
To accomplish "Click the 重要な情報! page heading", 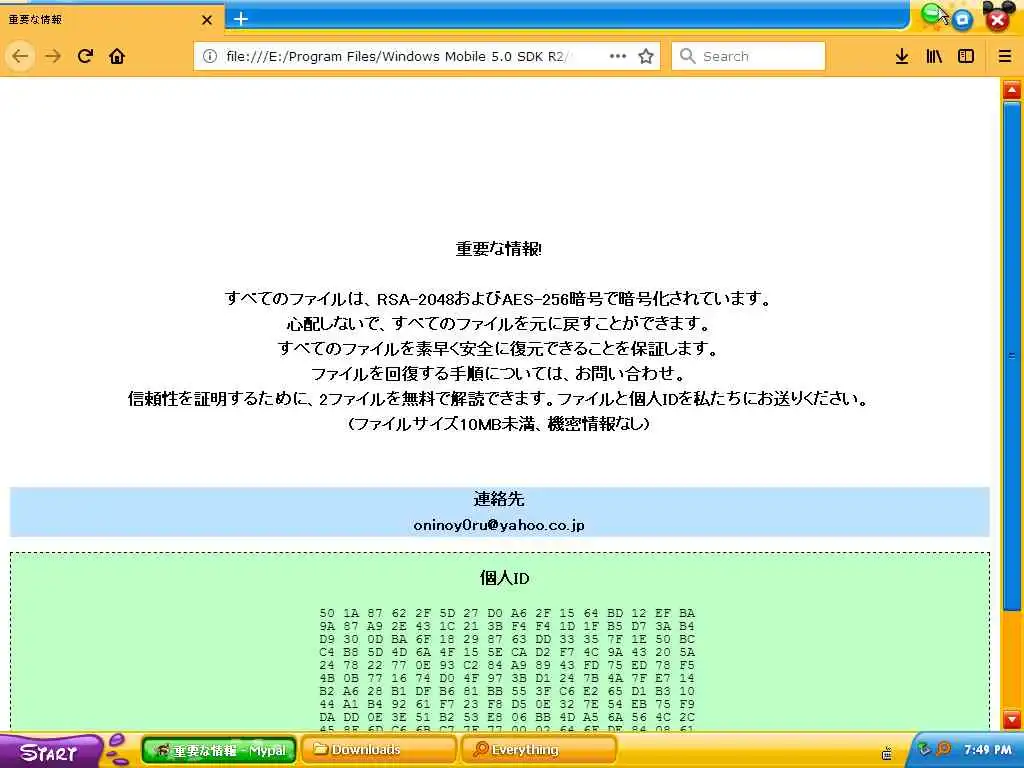I will pos(499,249).
